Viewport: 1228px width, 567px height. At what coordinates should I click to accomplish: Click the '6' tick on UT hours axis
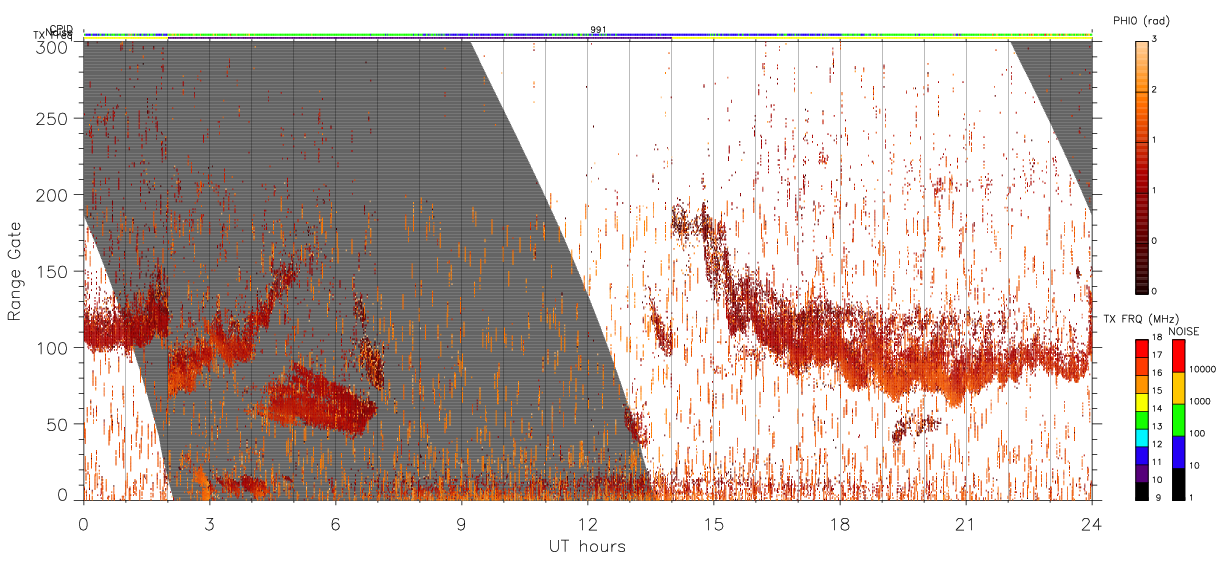(335, 523)
